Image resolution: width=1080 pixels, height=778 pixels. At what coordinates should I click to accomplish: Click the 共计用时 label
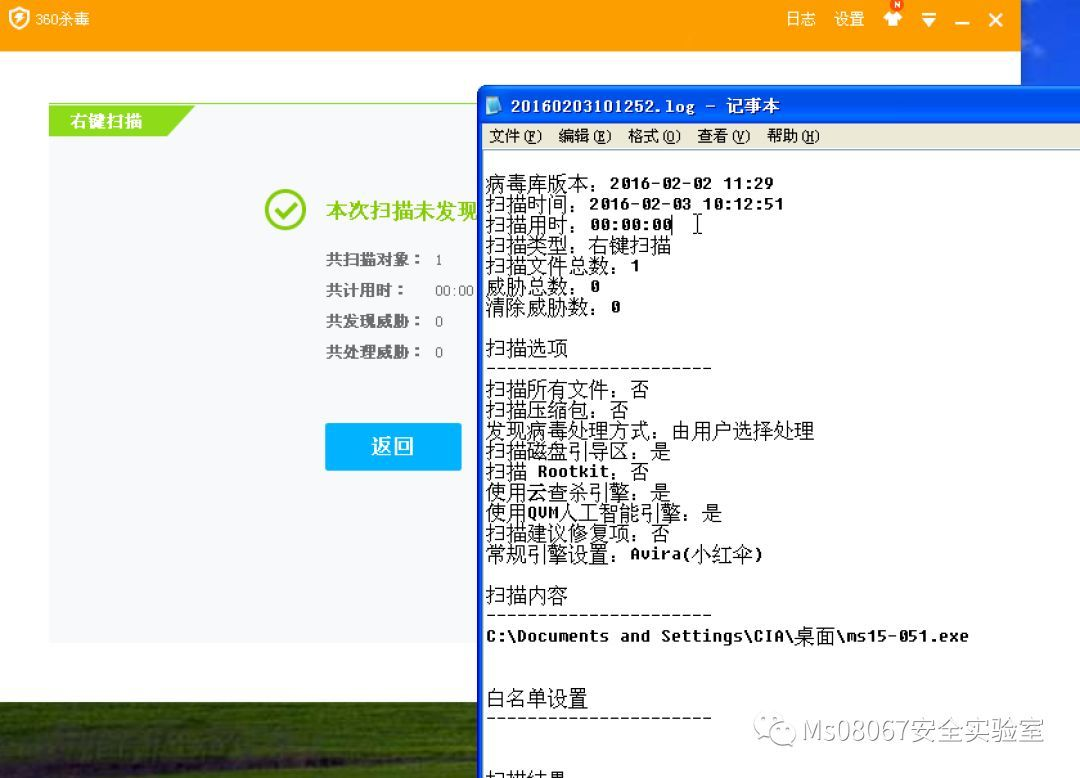pos(364,291)
